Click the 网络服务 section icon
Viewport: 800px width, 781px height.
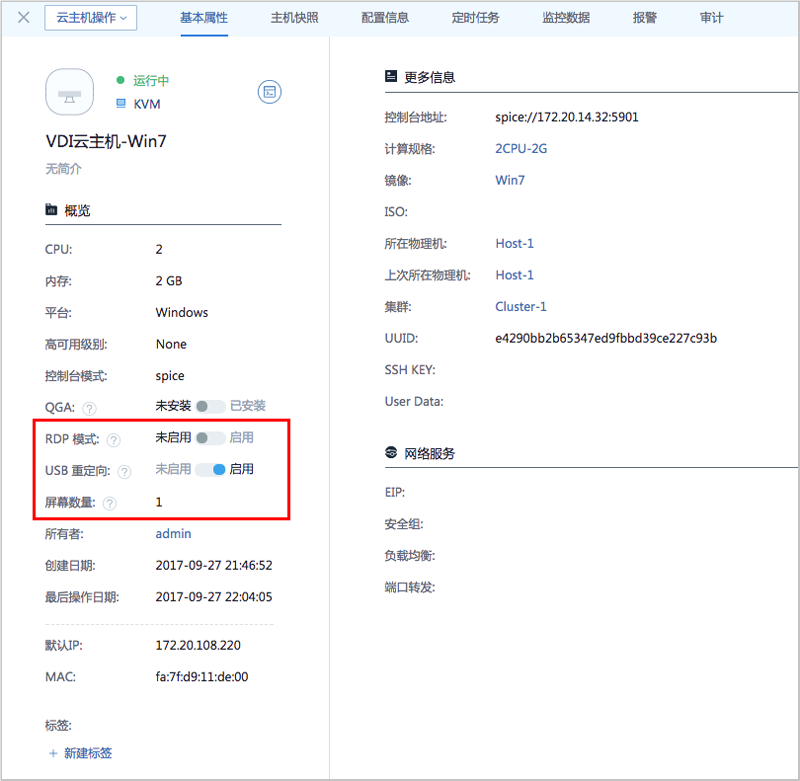tap(391, 452)
